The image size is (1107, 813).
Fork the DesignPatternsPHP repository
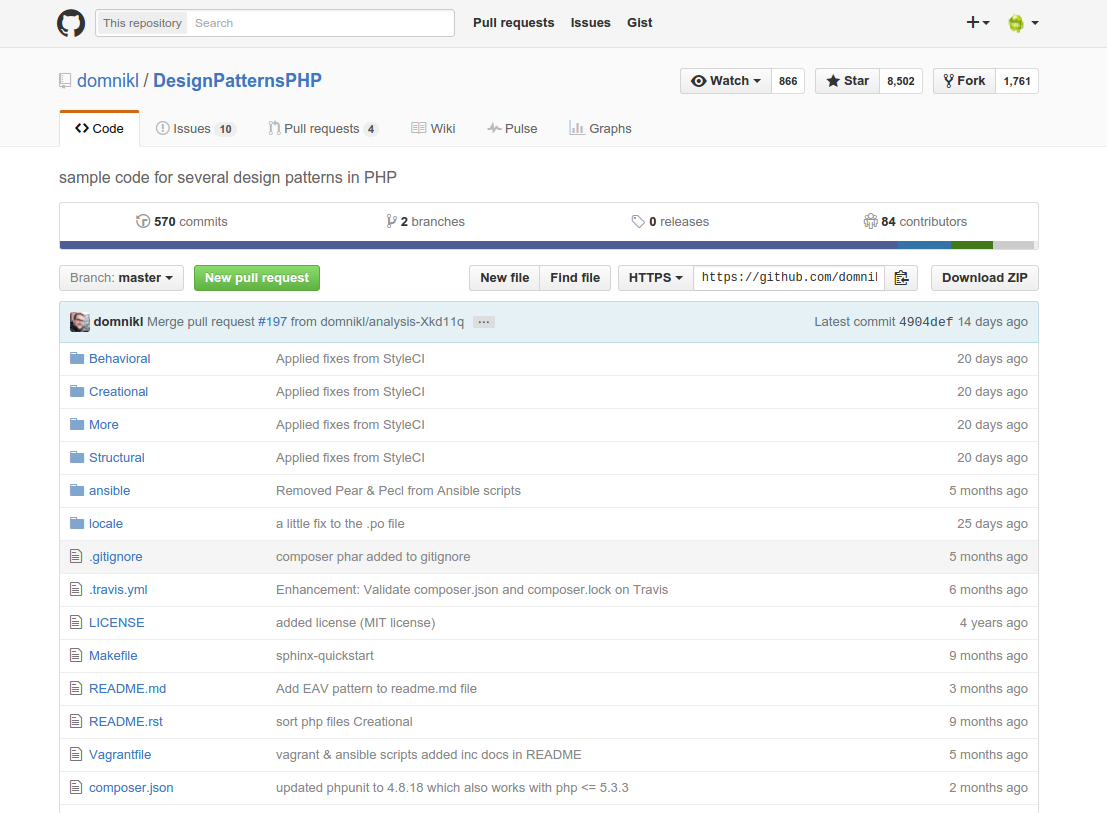tap(964, 81)
